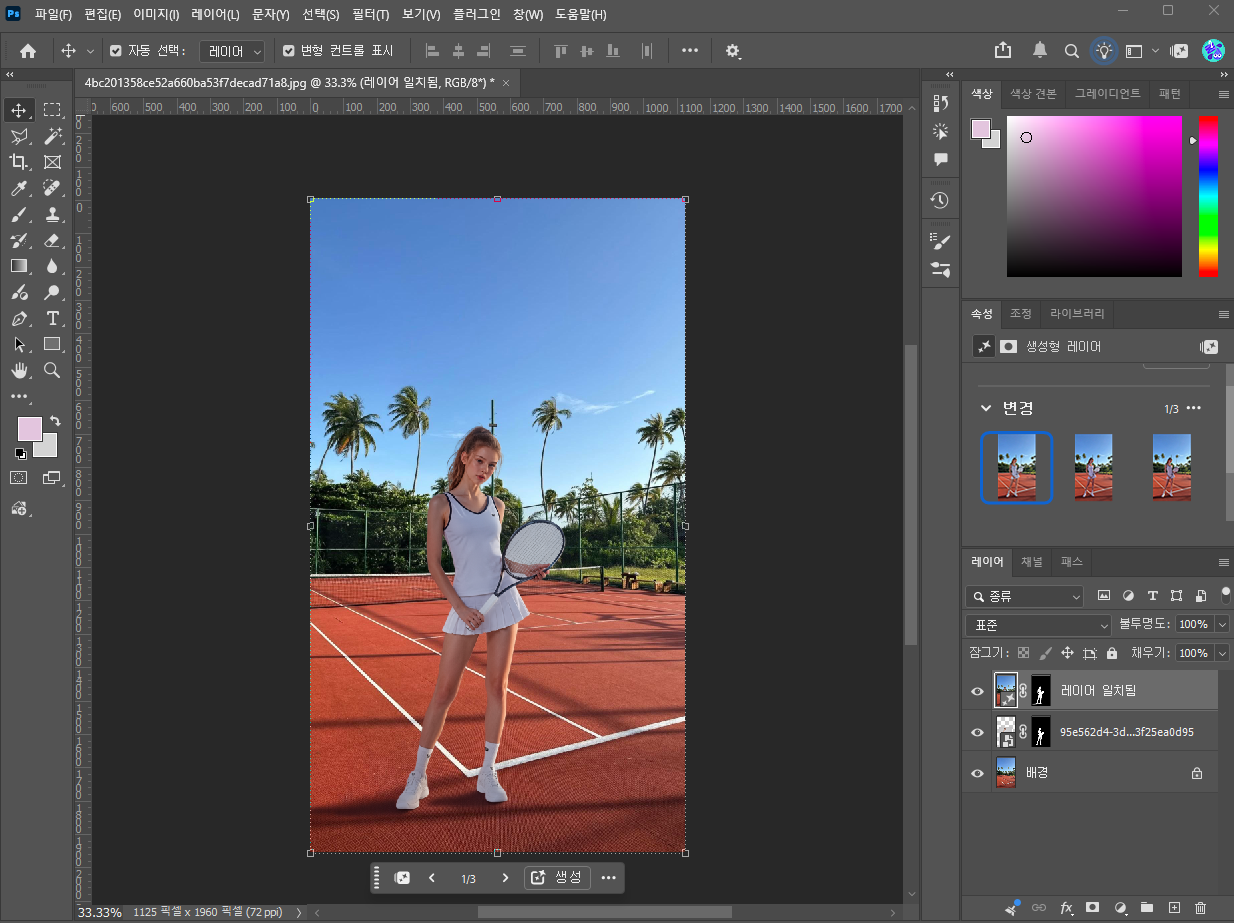The height and width of the screenshot is (923, 1234).
Task: Go to previous variation in taskbar
Action: [x=432, y=878]
